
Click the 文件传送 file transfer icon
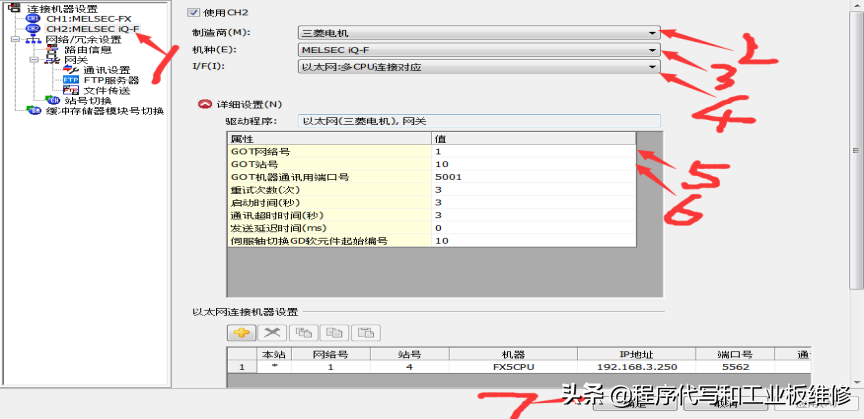click(x=72, y=90)
